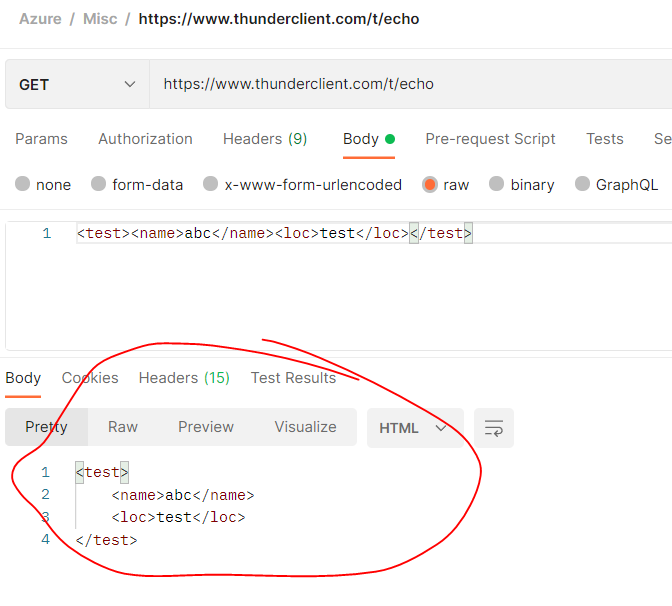This screenshot has width=672, height=606.
Task: Open the Params request tab
Action: (x=42, y=139)
